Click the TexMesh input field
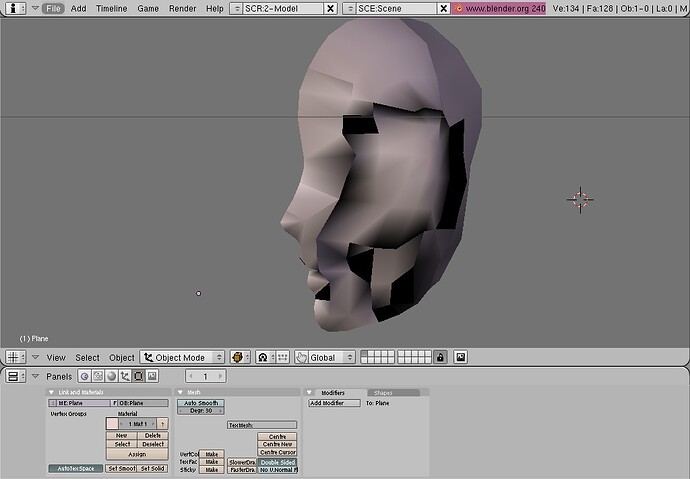Viewport: 690px width, 479px height. point(262,425)
